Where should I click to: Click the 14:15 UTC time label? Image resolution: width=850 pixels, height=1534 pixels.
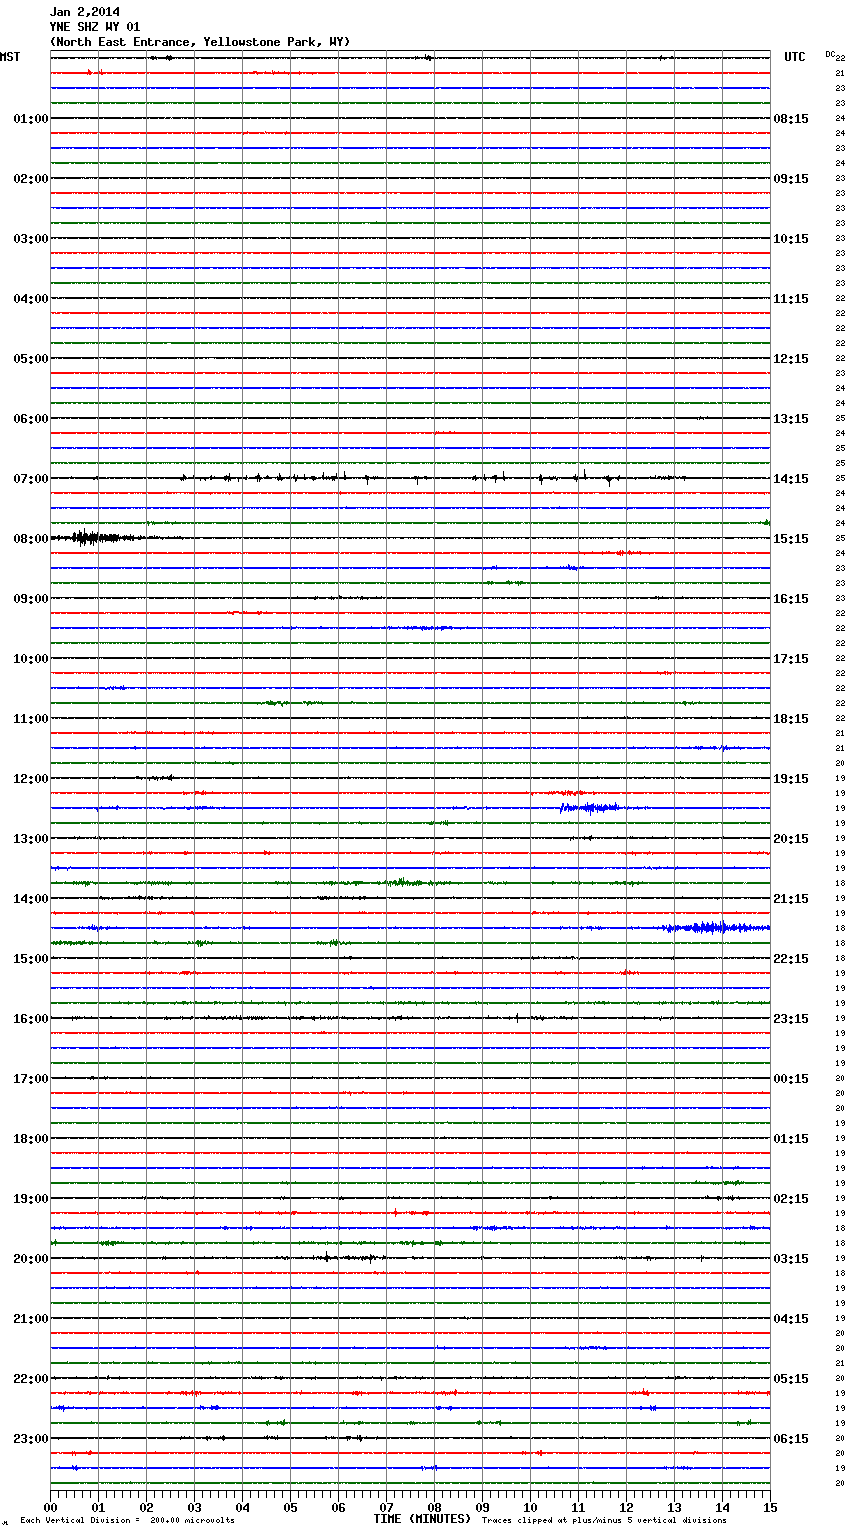791,479
